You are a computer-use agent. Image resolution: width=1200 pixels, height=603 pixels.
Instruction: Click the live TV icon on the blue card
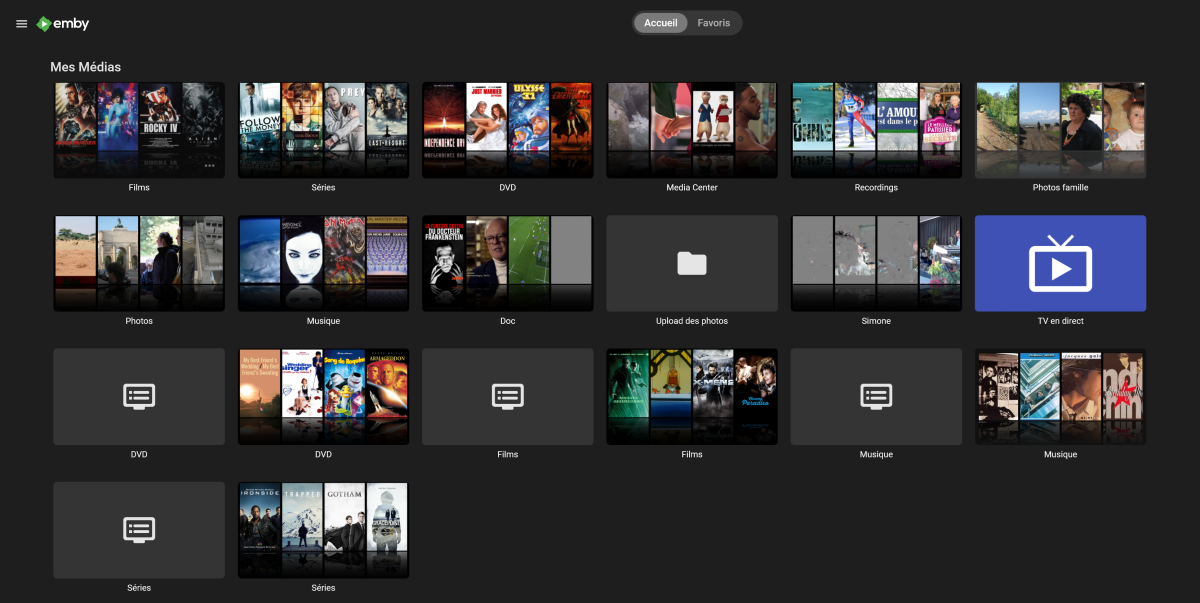click(1060, 264)
